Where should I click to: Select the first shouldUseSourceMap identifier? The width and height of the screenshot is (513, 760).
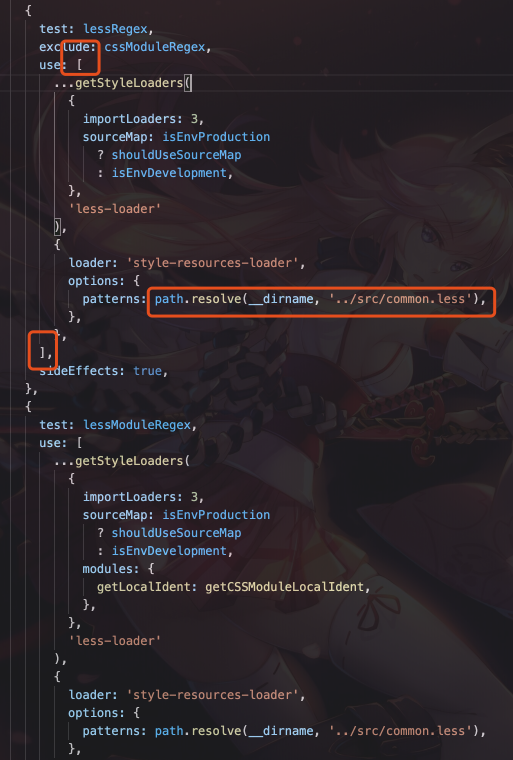coord(176,155)
